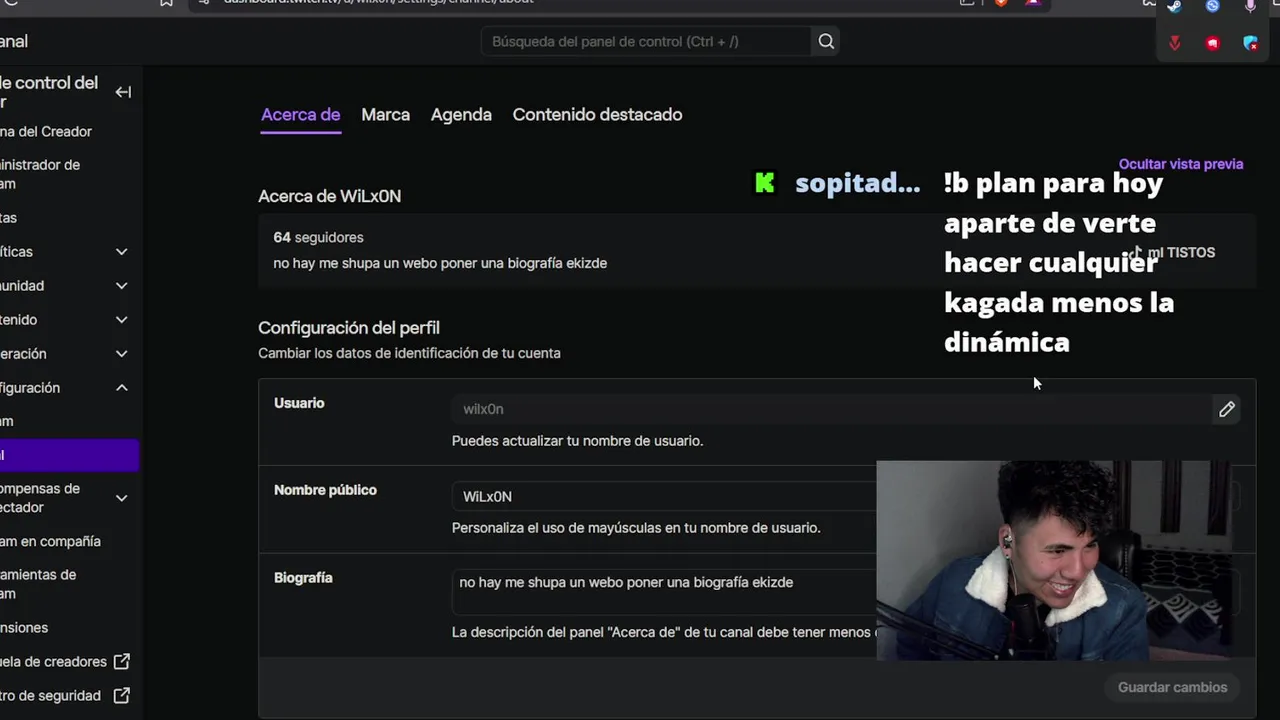
Task: Open 'na del Creador' sidebar item
Action: click(x=46, y=132)
